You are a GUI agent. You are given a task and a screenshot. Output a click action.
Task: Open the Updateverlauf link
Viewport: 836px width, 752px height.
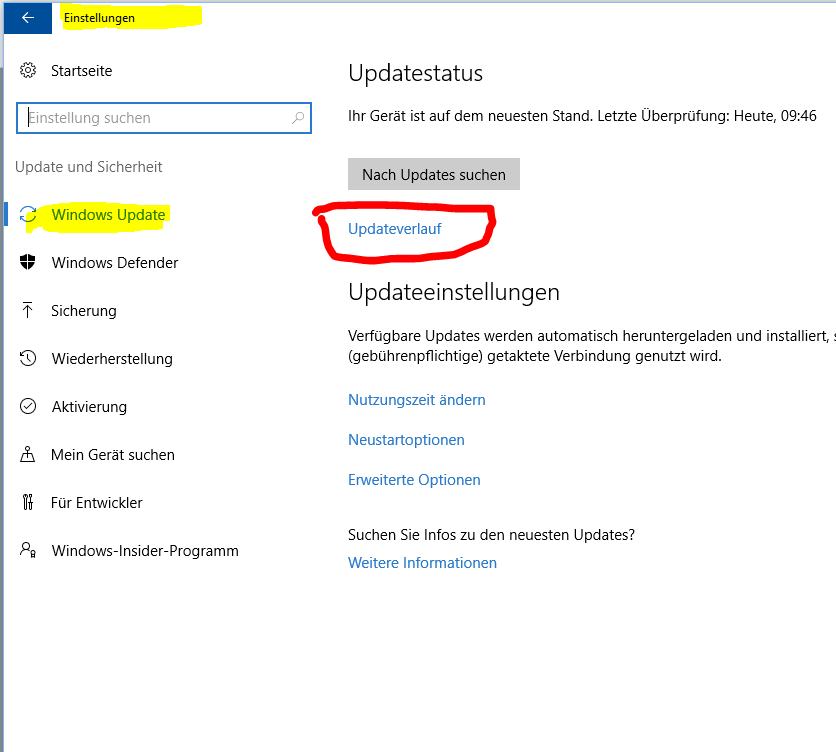coord(395,229)
